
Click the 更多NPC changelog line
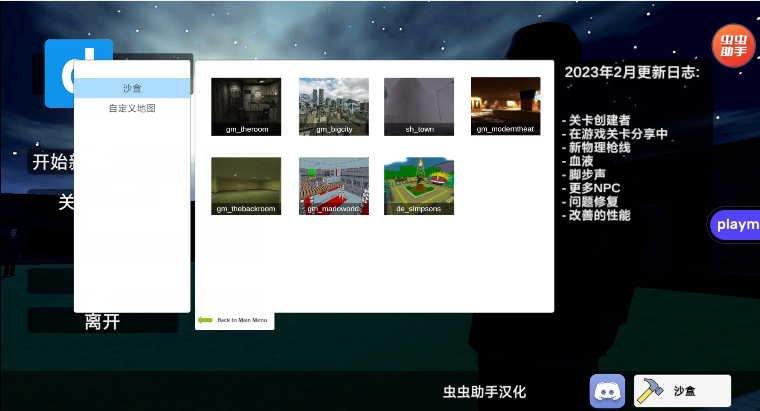591,188
